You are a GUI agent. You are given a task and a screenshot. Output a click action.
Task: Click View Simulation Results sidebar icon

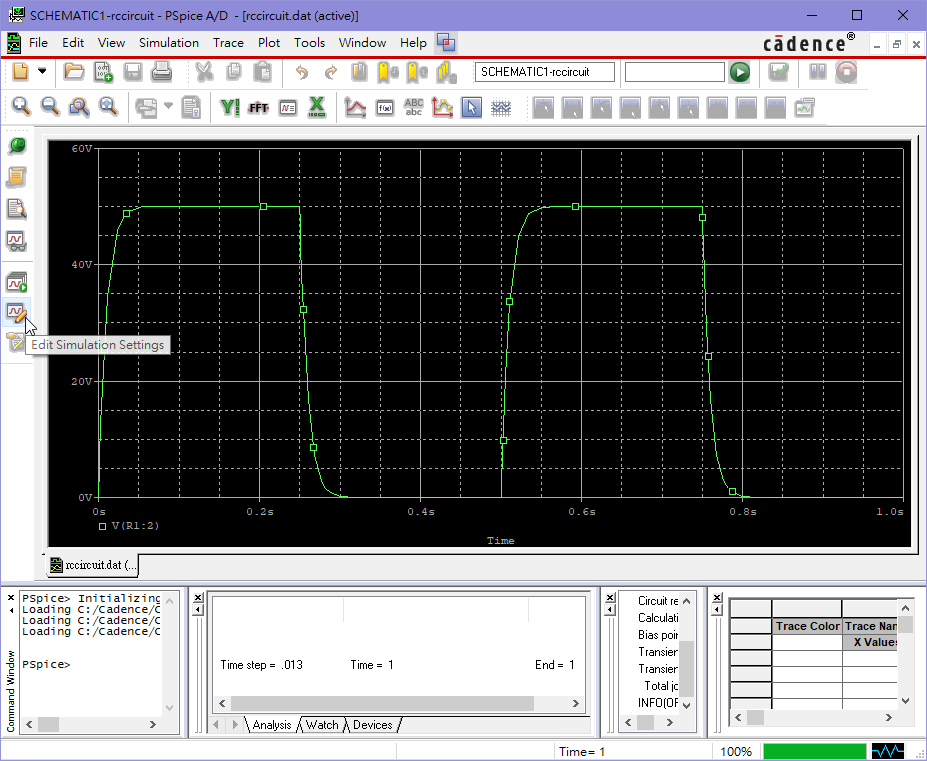16,241
